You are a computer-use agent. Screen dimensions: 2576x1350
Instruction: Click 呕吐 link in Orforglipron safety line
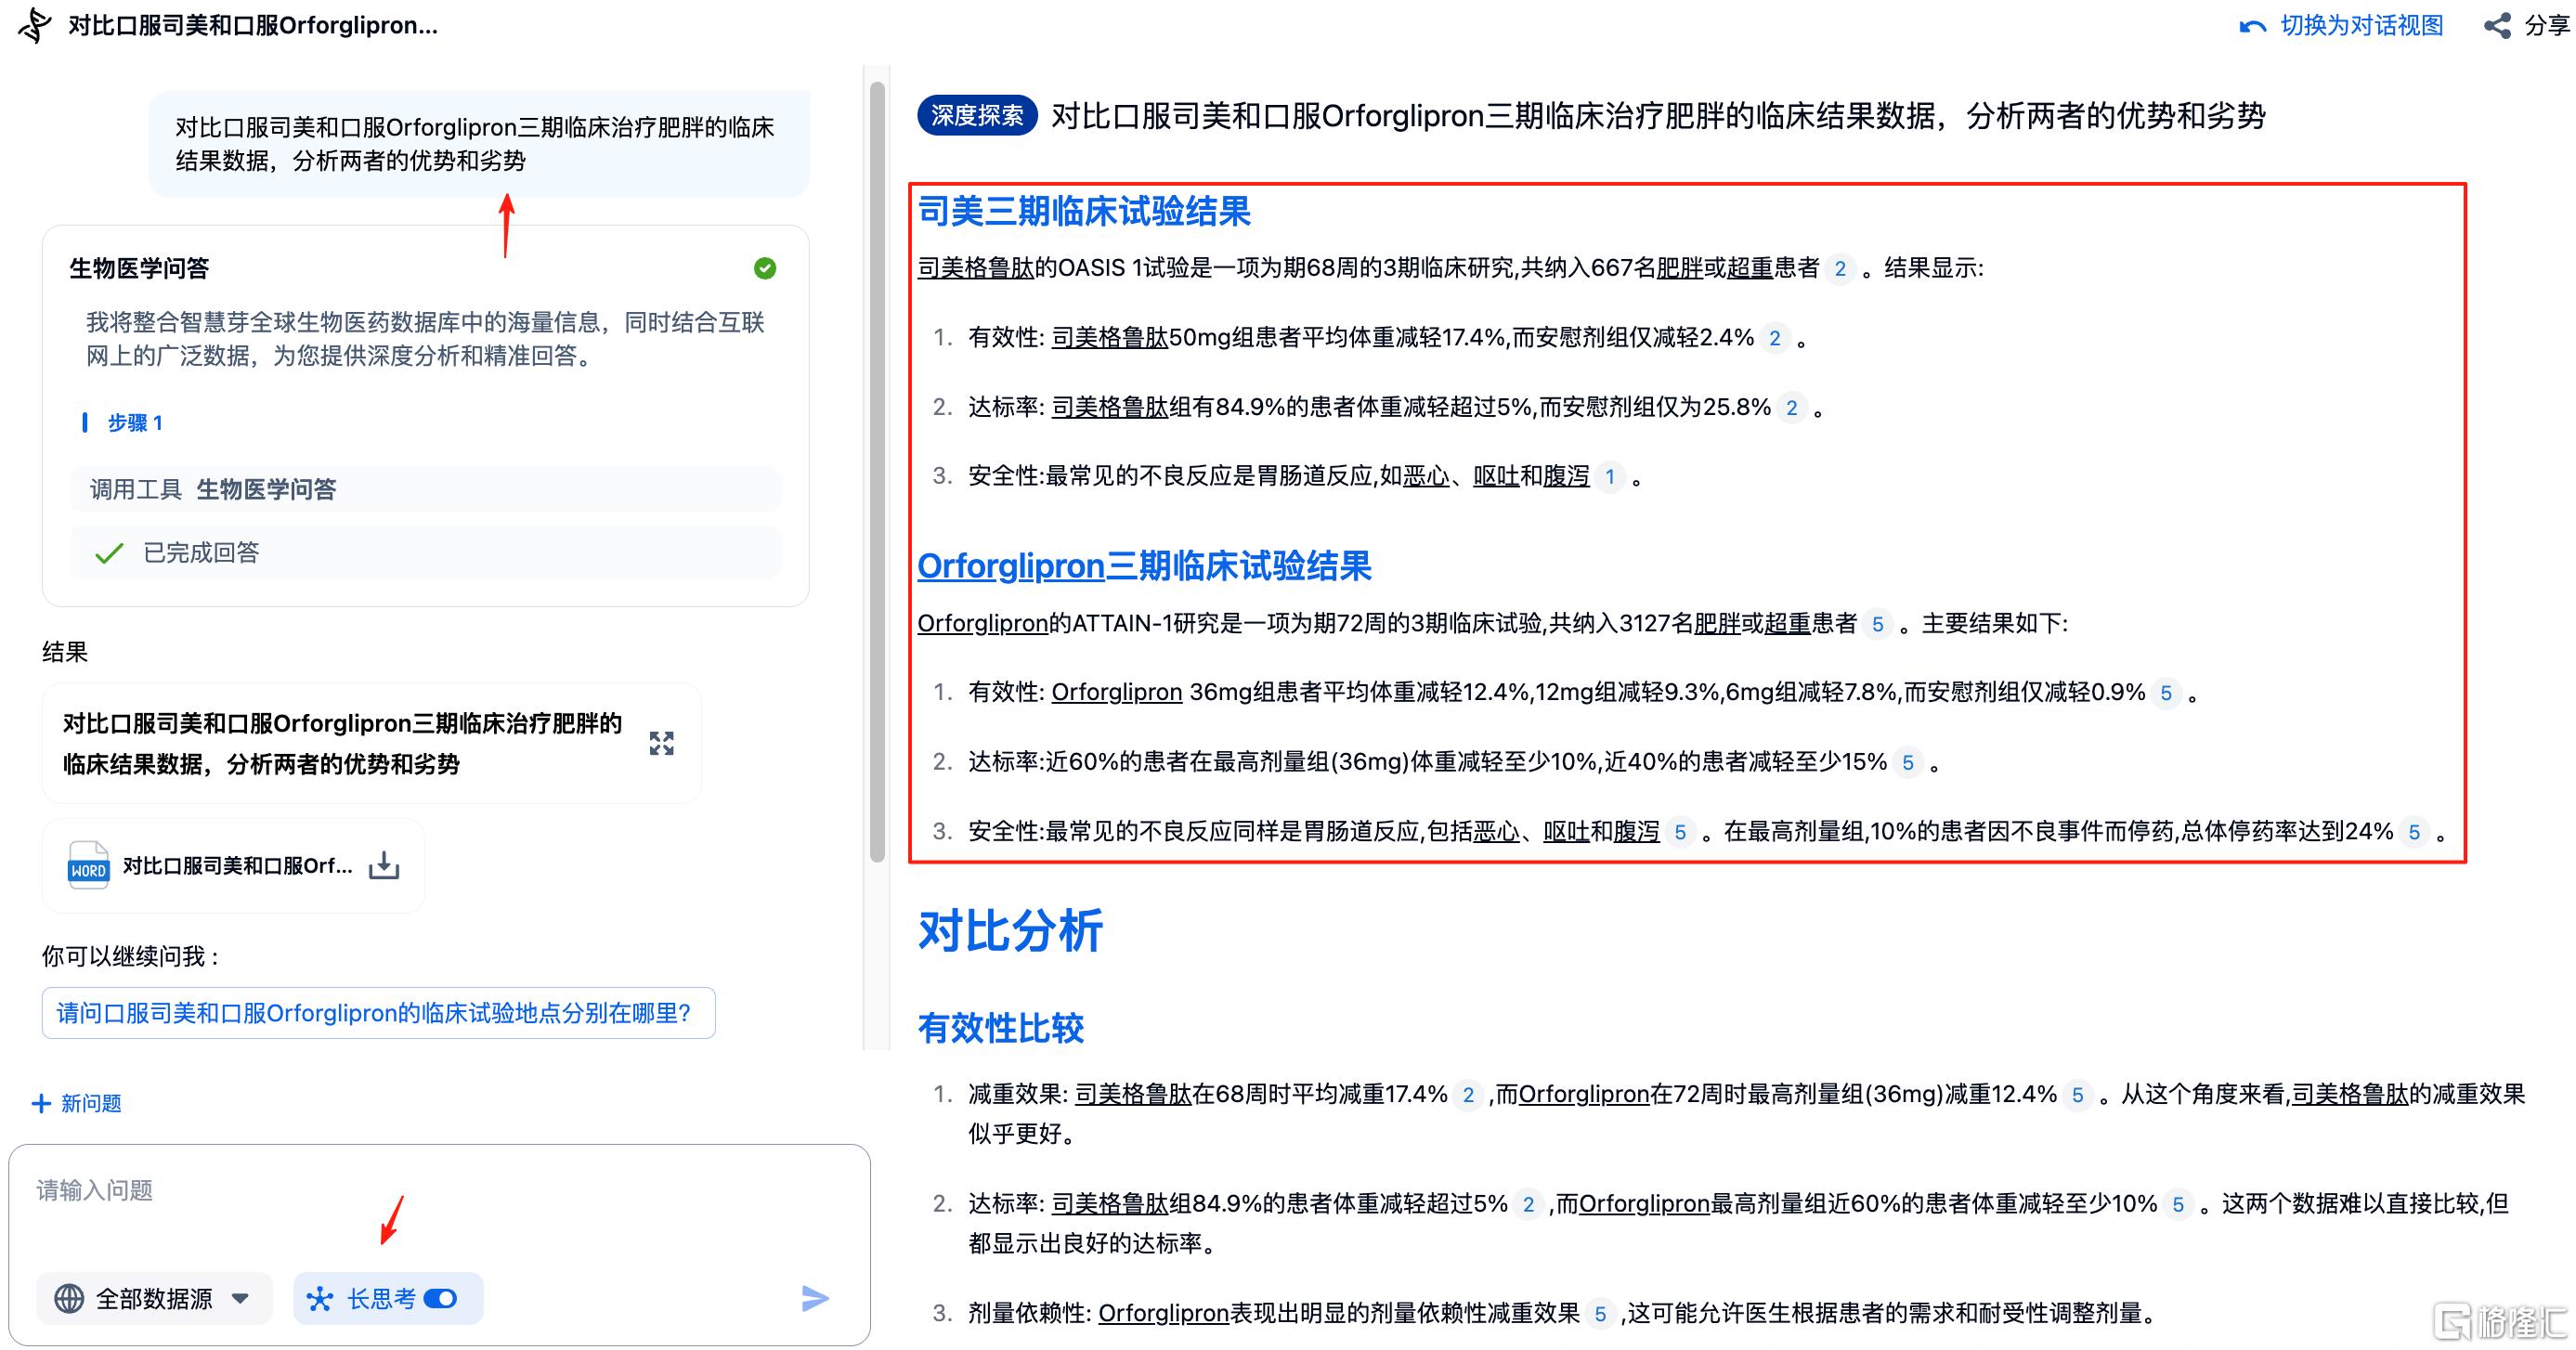point(1566,832)
